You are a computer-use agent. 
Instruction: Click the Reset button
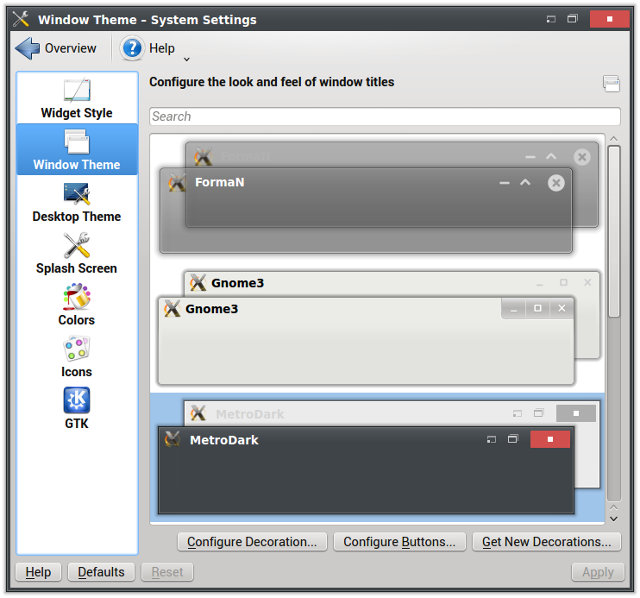pos(167,572)
